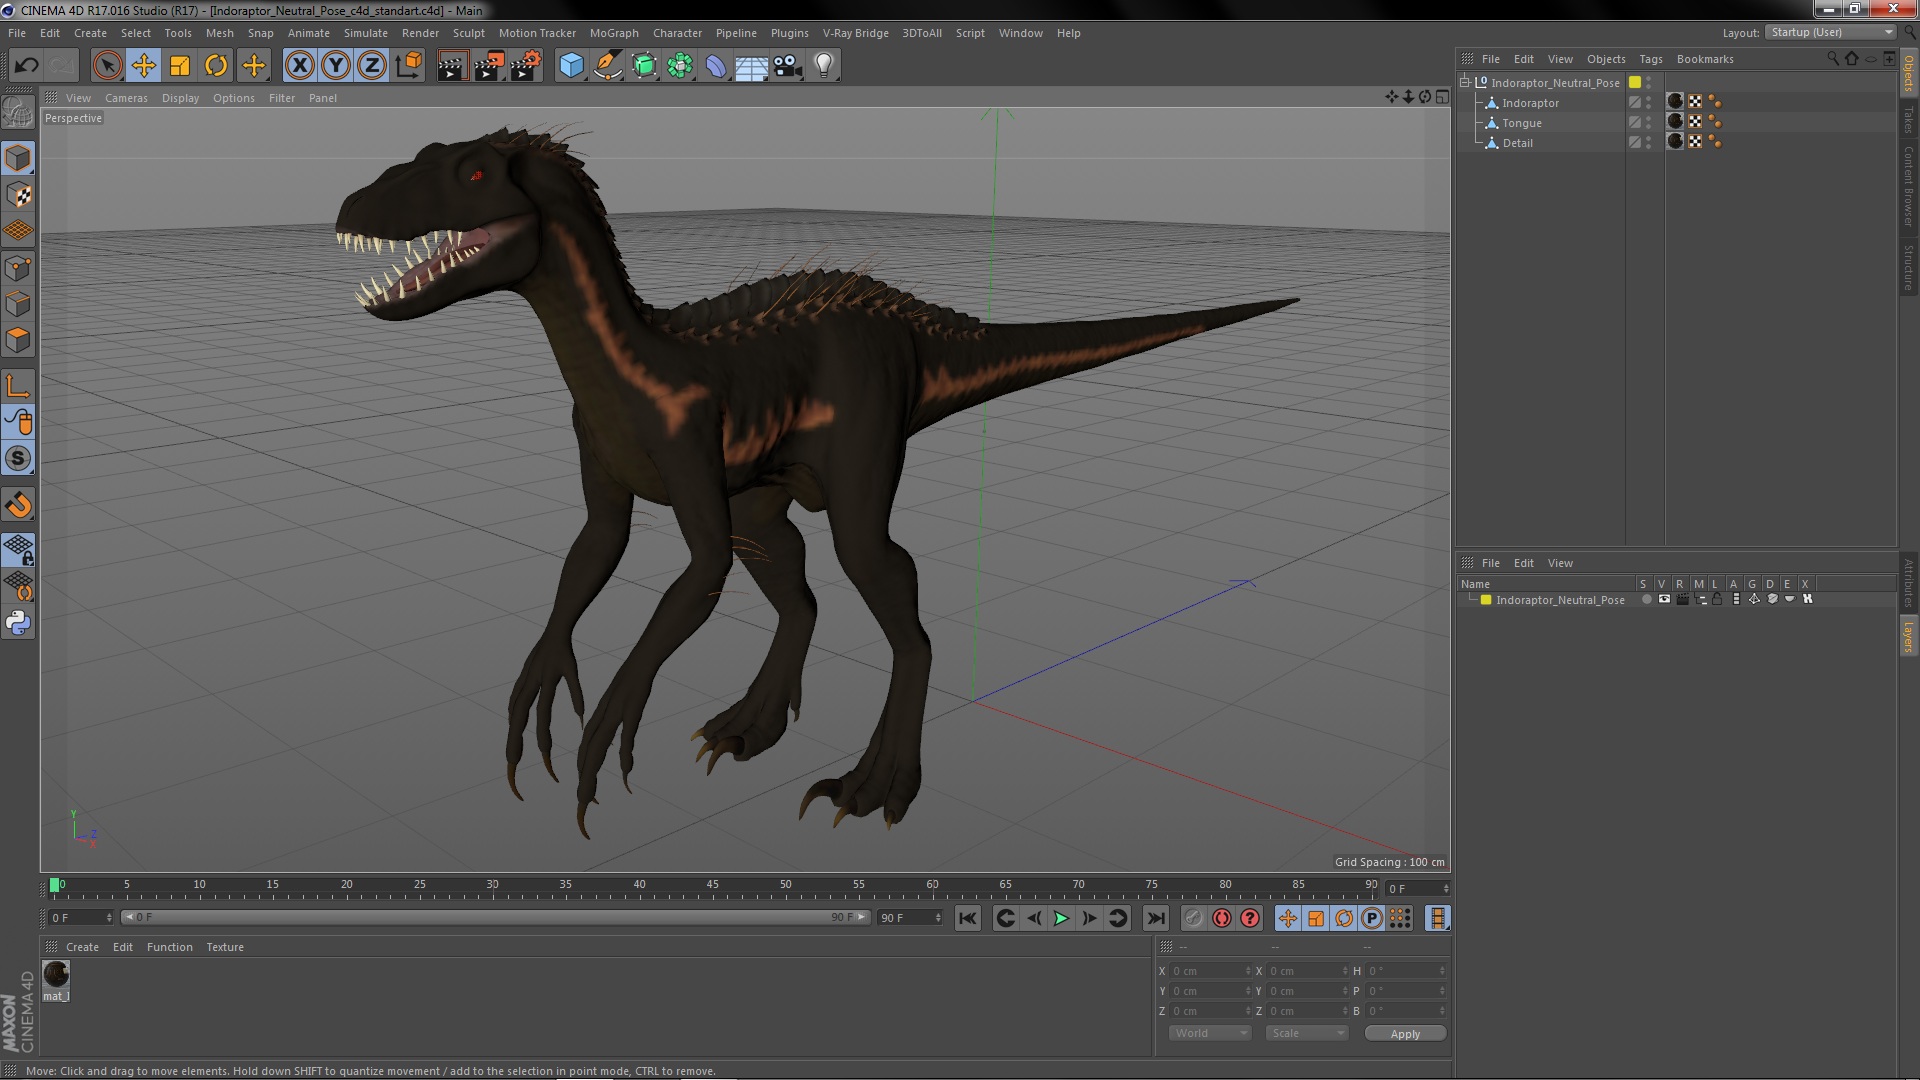Open the Simulate menu
Image resolution: width=1920 pixels, height=1080 pixels.
[x=365, y=32]
